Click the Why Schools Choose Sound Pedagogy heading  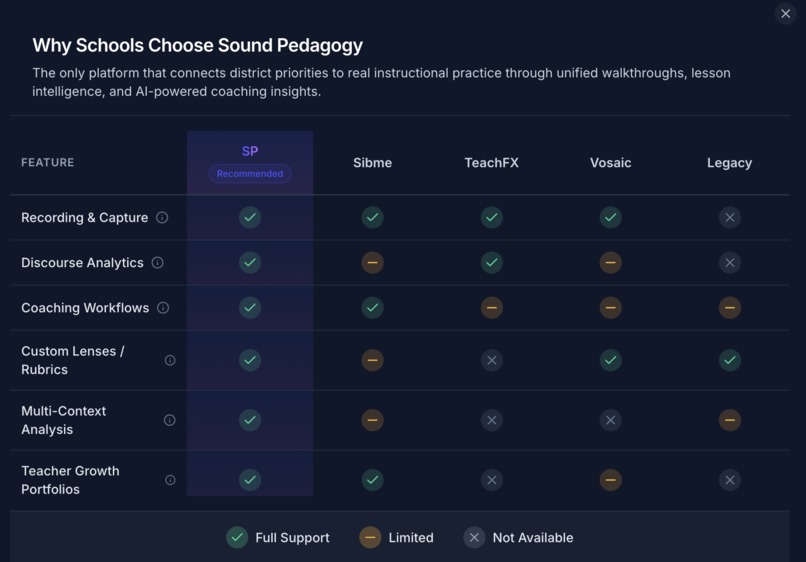point(197,46)
